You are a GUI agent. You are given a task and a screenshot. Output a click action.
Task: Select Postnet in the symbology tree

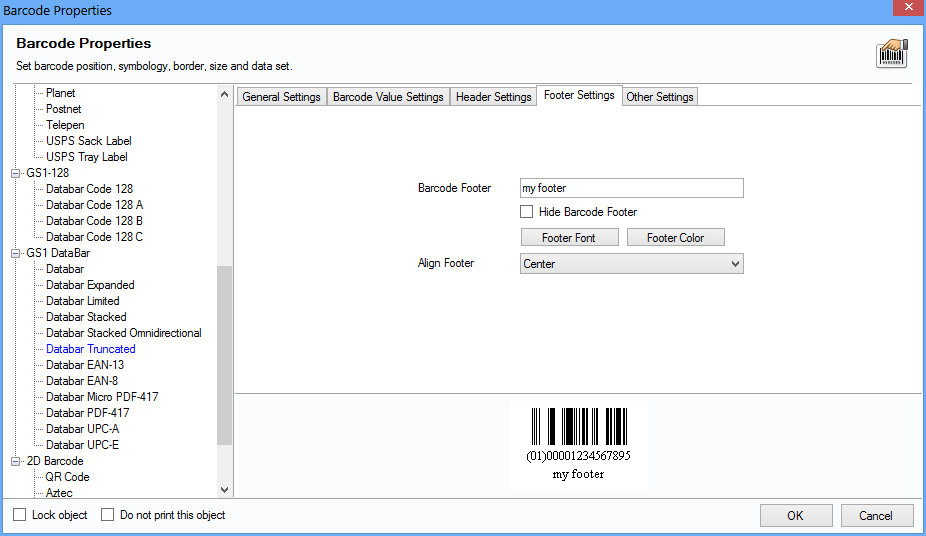(63, 109)
